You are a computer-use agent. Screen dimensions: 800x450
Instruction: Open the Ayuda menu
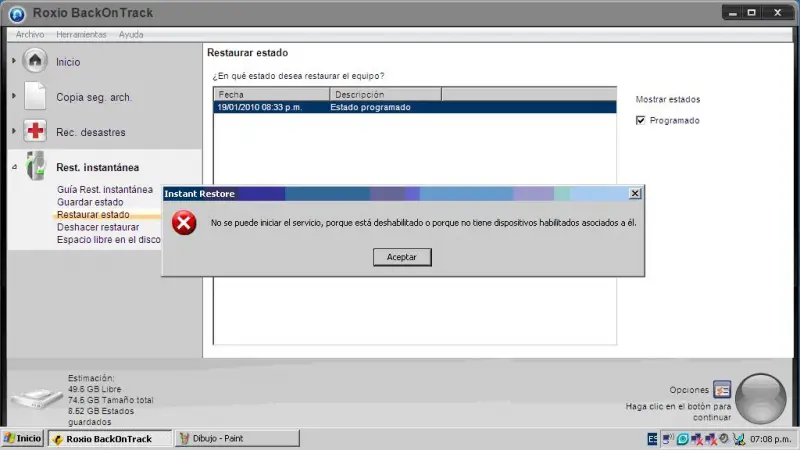131,35
